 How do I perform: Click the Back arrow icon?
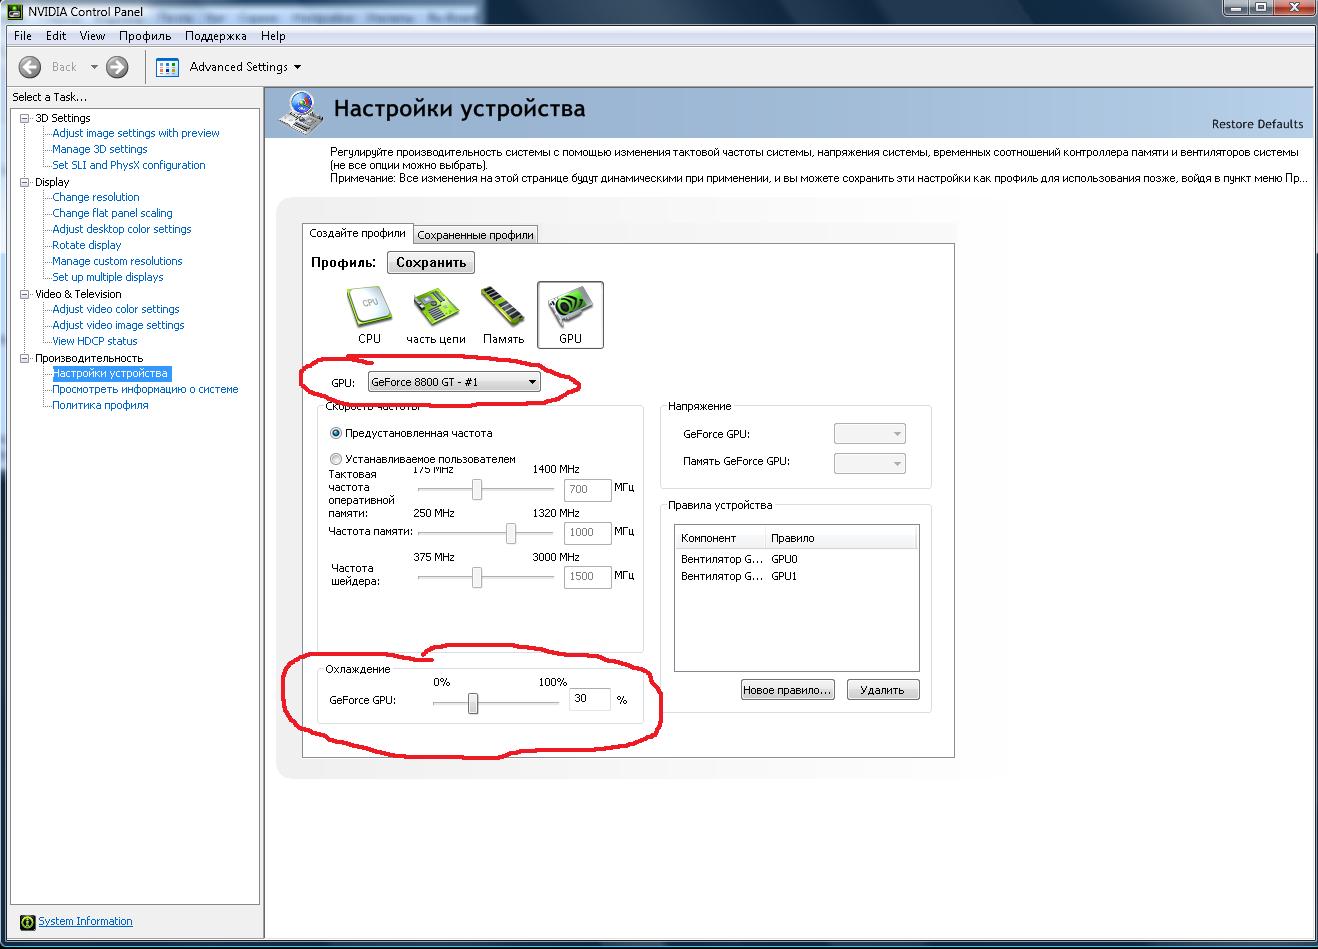point(31,67)
